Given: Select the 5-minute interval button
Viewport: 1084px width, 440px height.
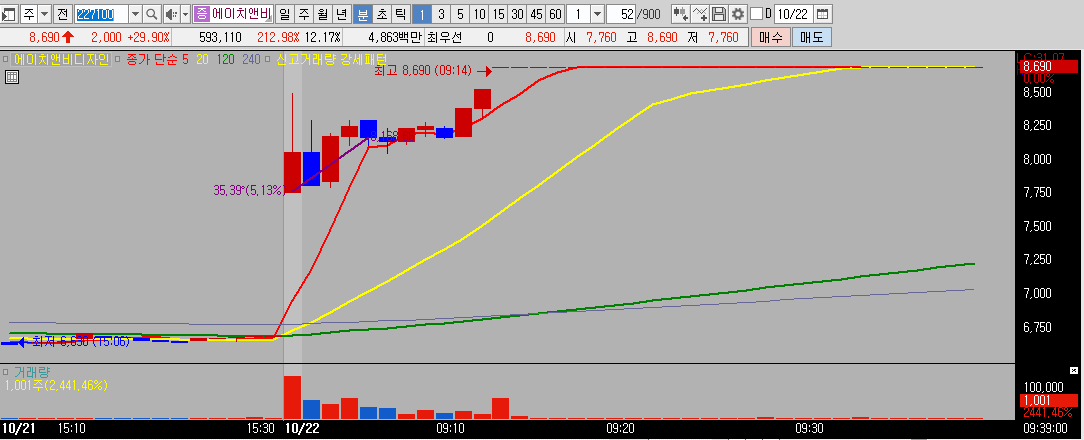Looking at the screenshot, I should point(460,13).
